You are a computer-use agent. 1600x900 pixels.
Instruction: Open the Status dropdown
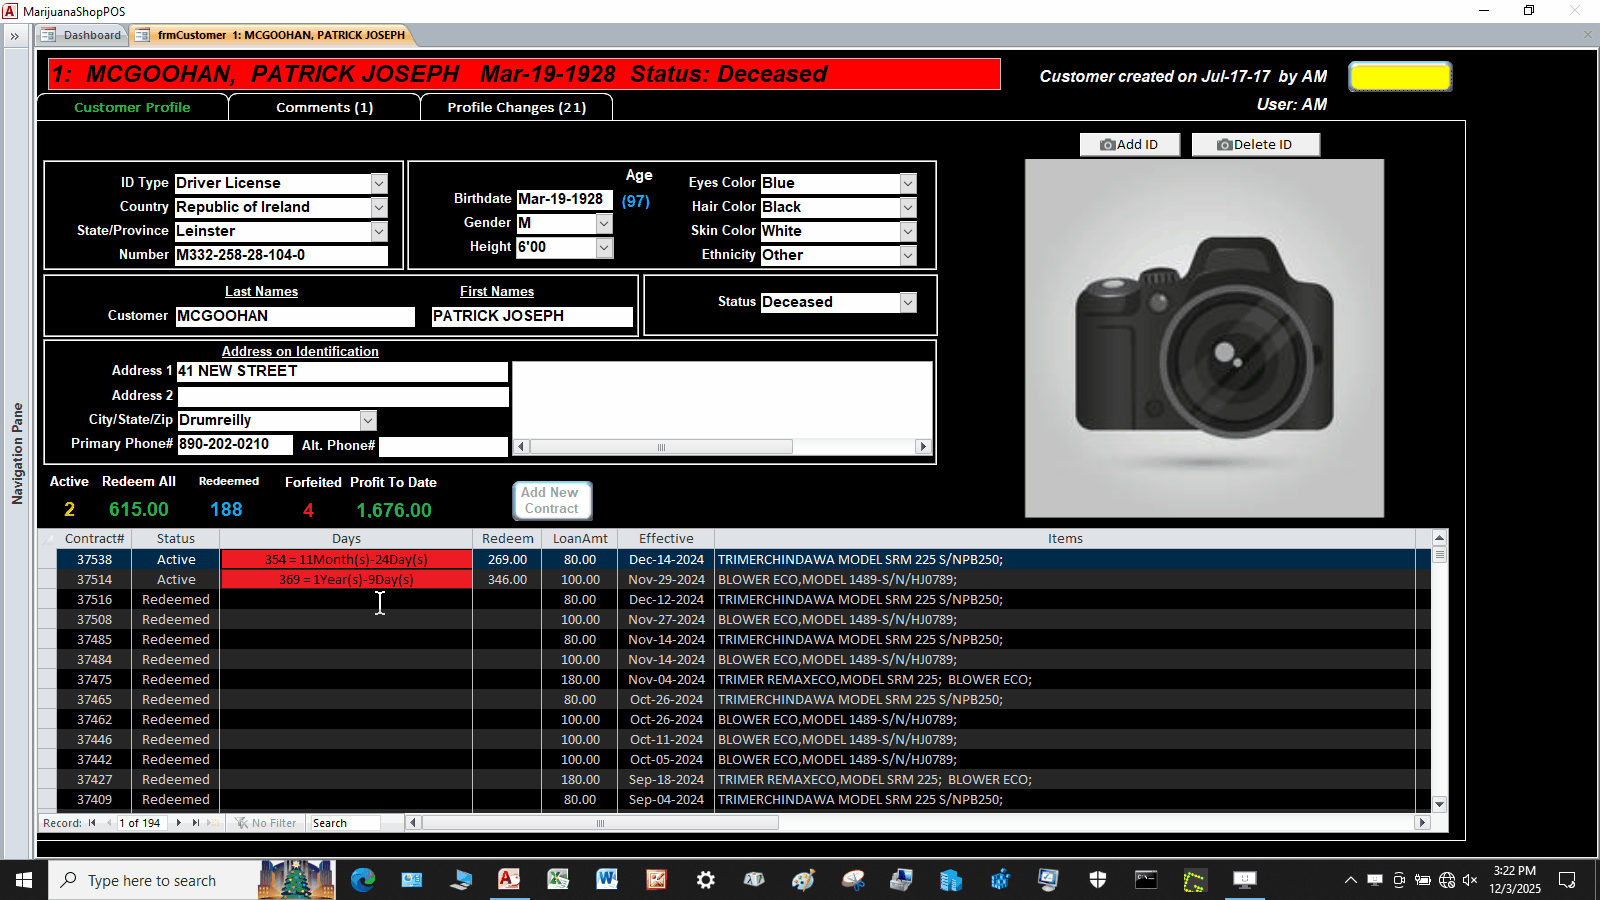coord(908,302)
